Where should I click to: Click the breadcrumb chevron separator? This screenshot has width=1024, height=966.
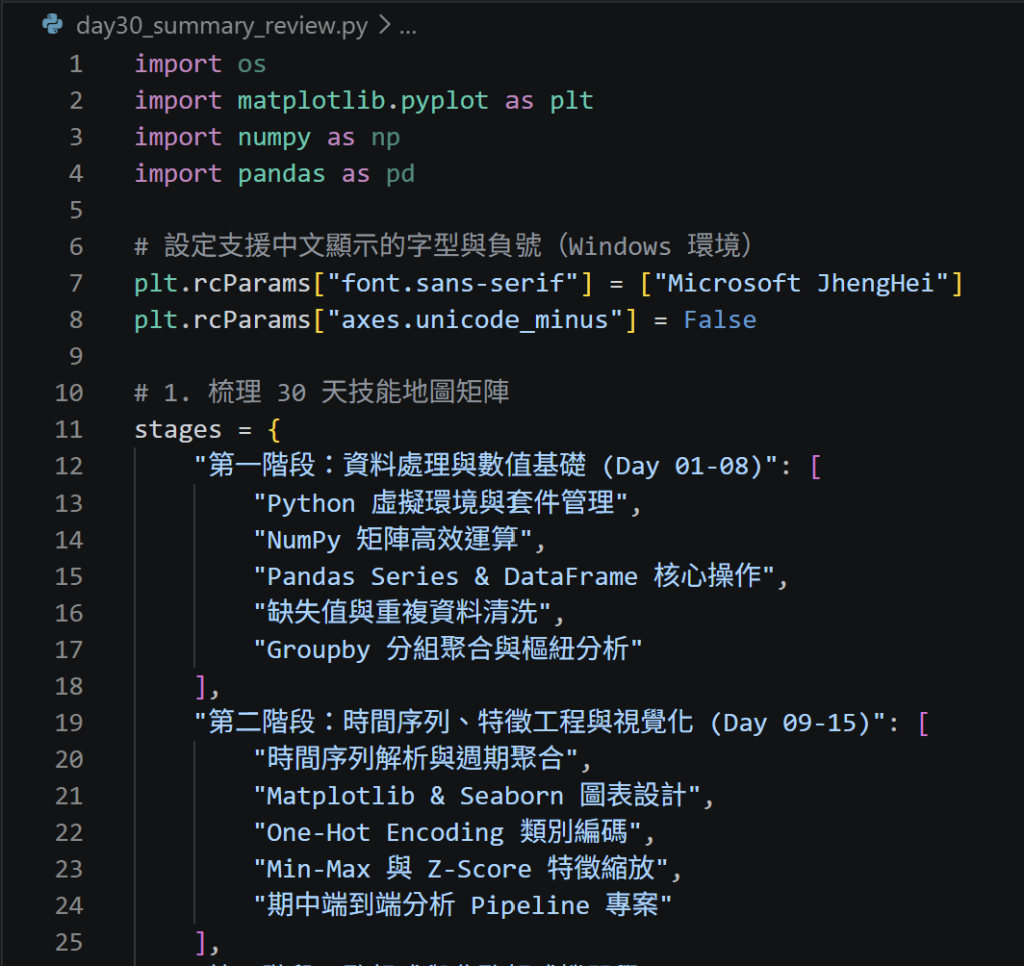tap(385, 25)
